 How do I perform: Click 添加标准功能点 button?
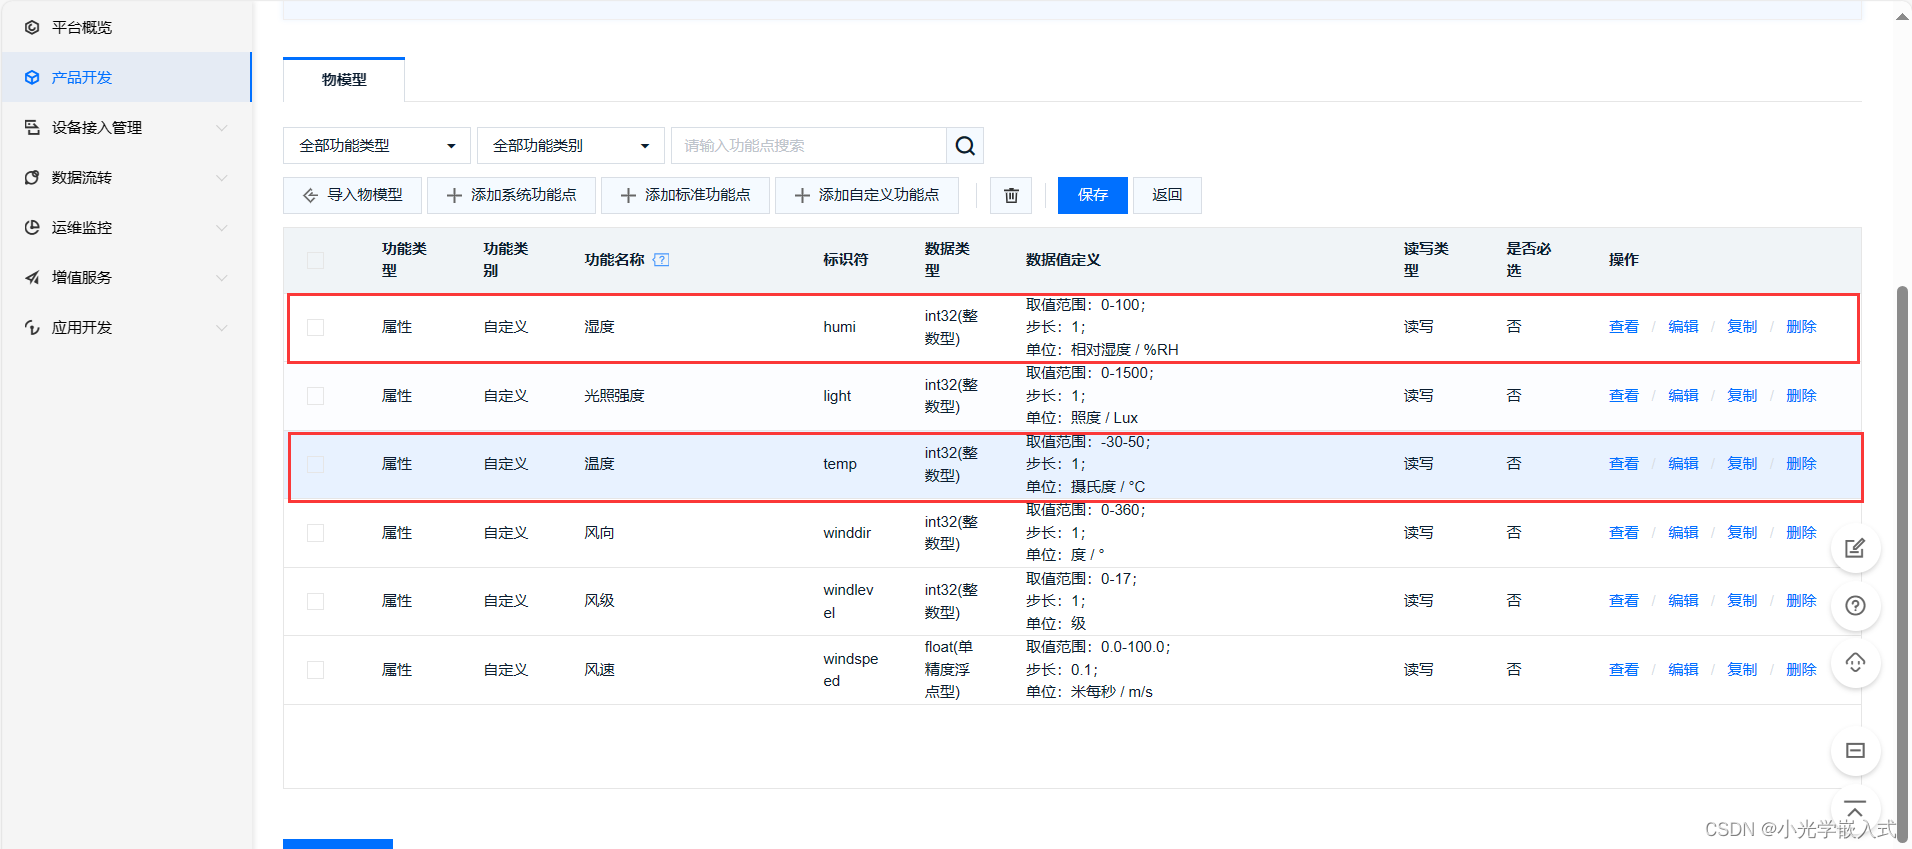pyautogui.click(x=685, y=195)
